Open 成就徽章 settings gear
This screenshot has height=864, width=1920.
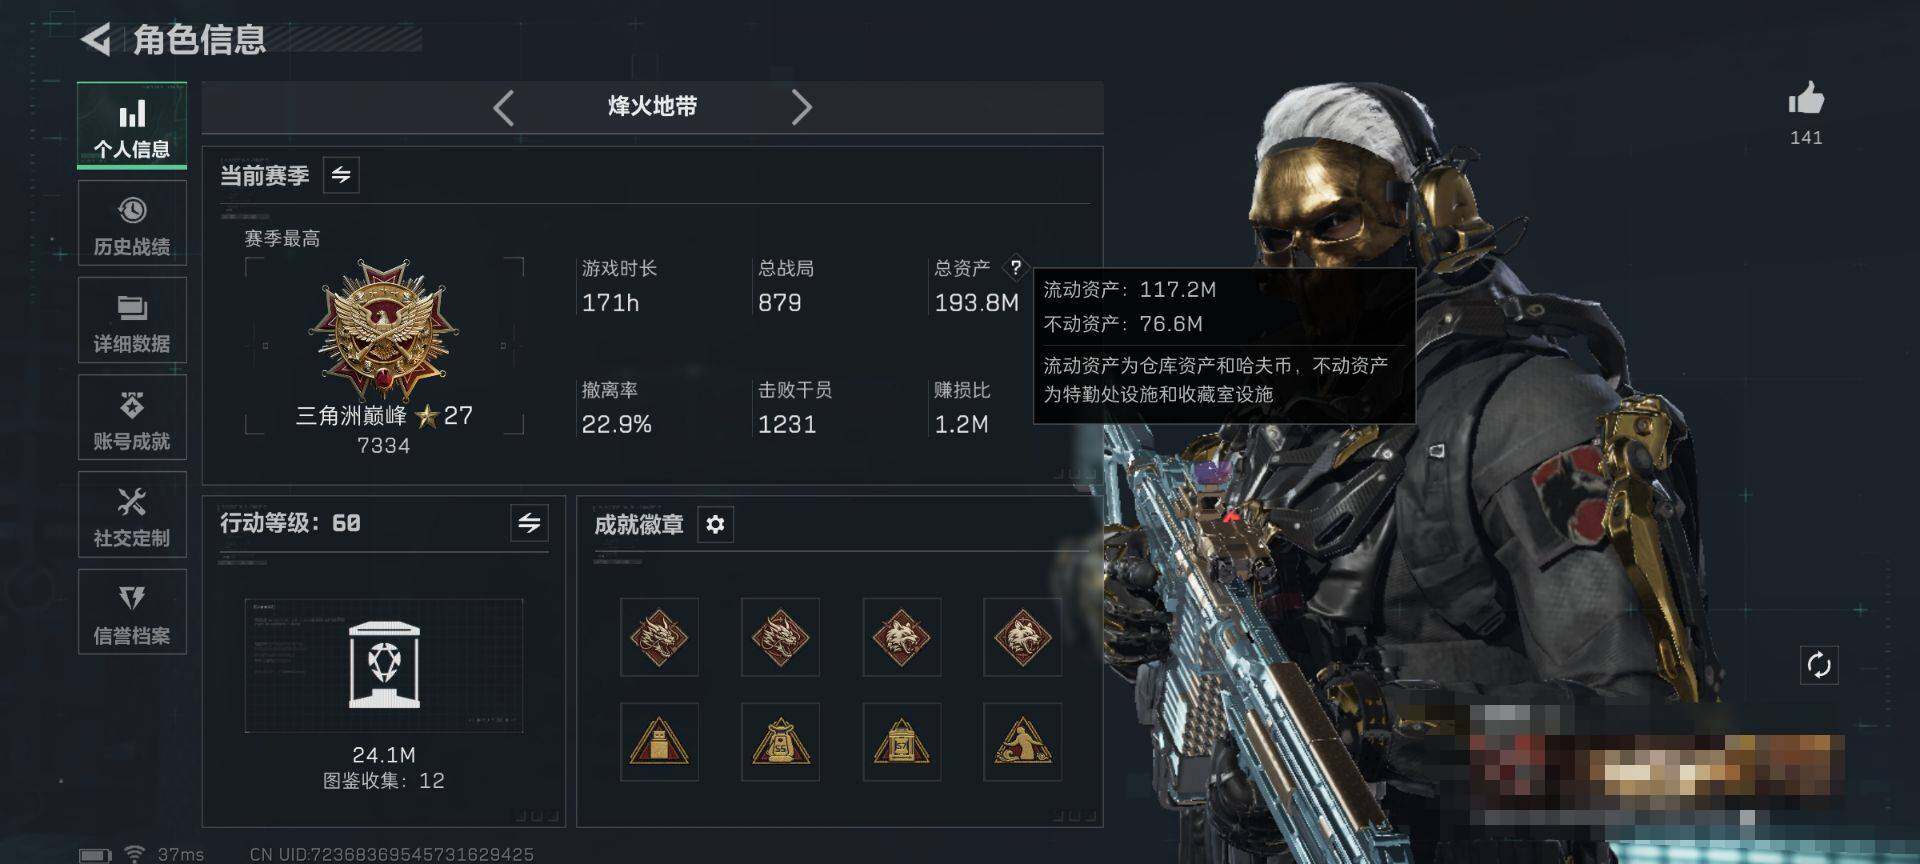tap(715, 524)
